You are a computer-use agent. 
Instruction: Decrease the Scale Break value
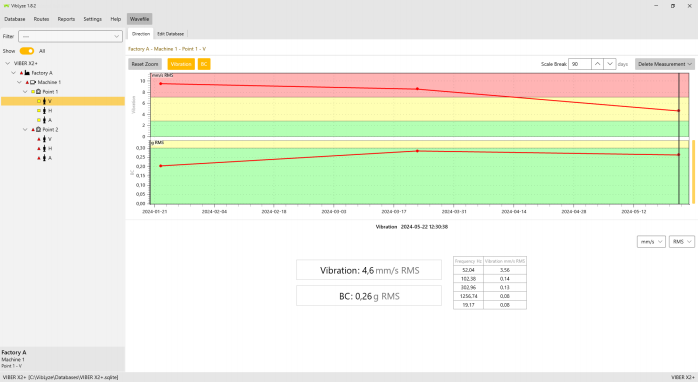coord(610,64)
